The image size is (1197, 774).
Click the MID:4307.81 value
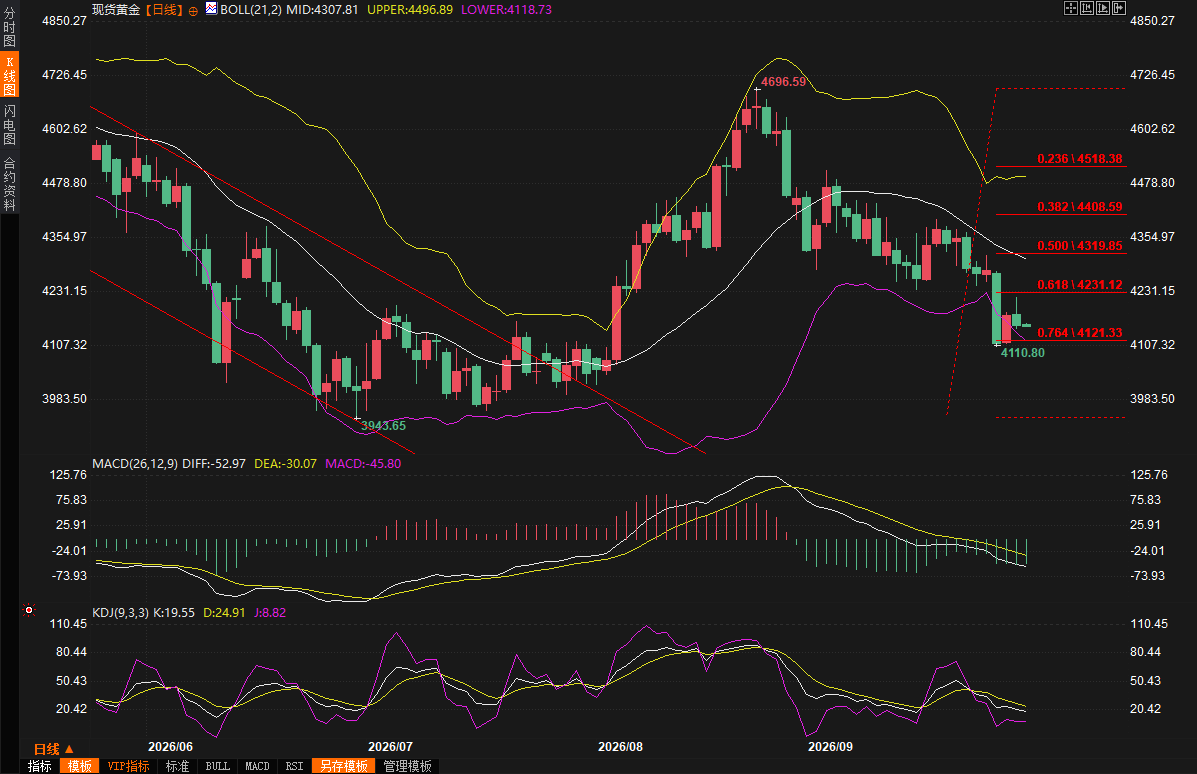[x=322, y=9]
